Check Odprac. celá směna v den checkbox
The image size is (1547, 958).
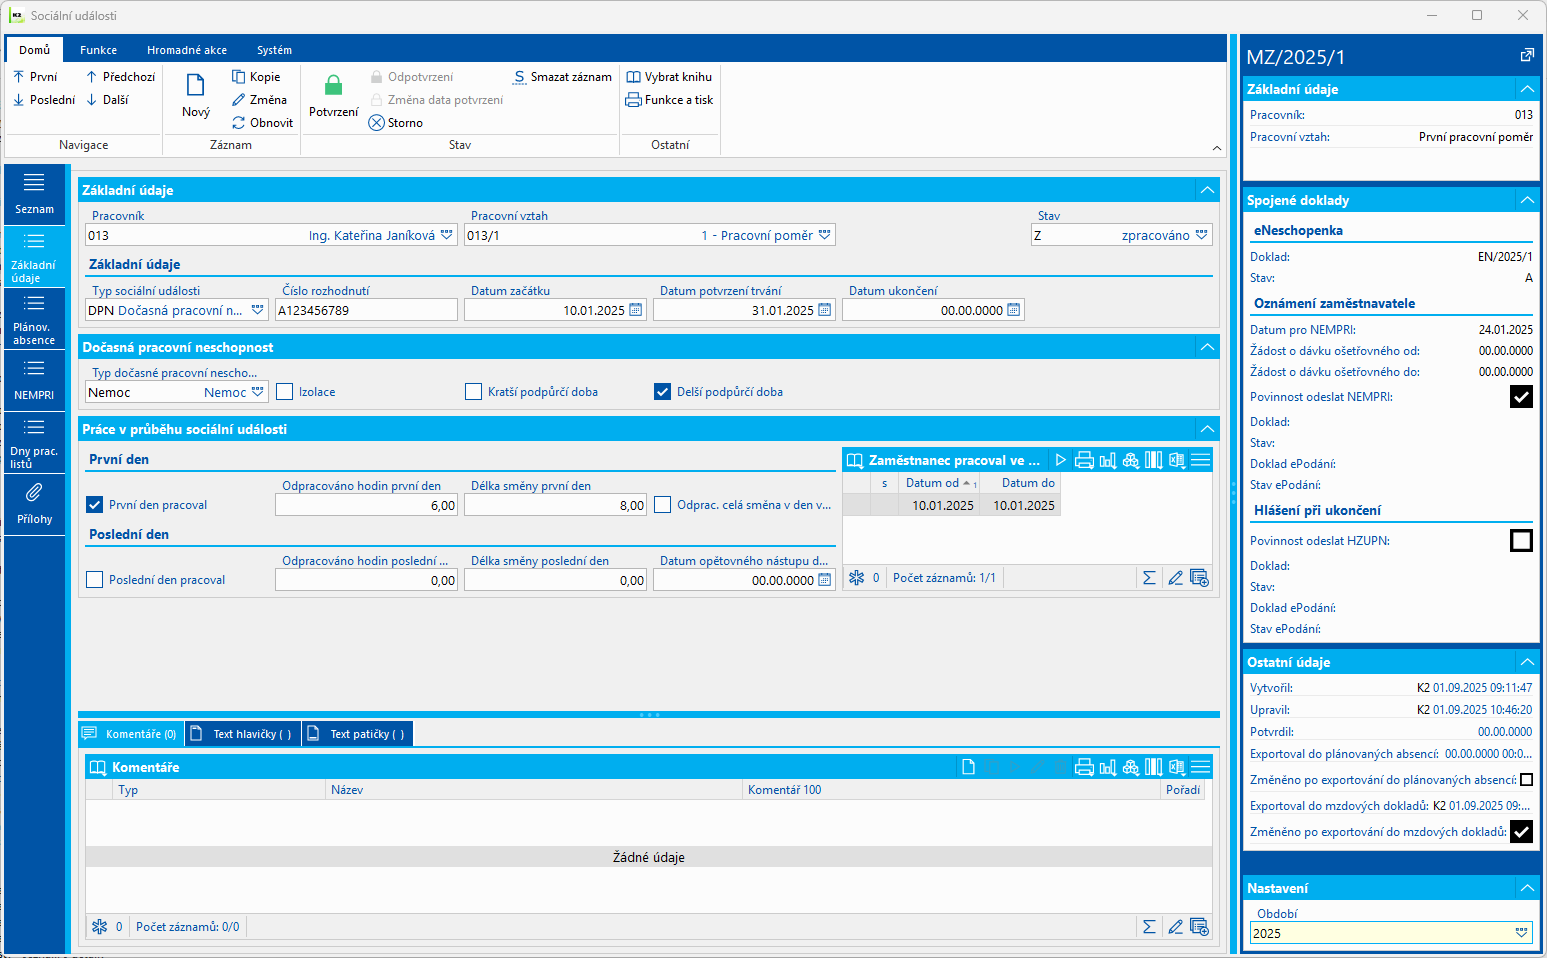tap(662, 505)
